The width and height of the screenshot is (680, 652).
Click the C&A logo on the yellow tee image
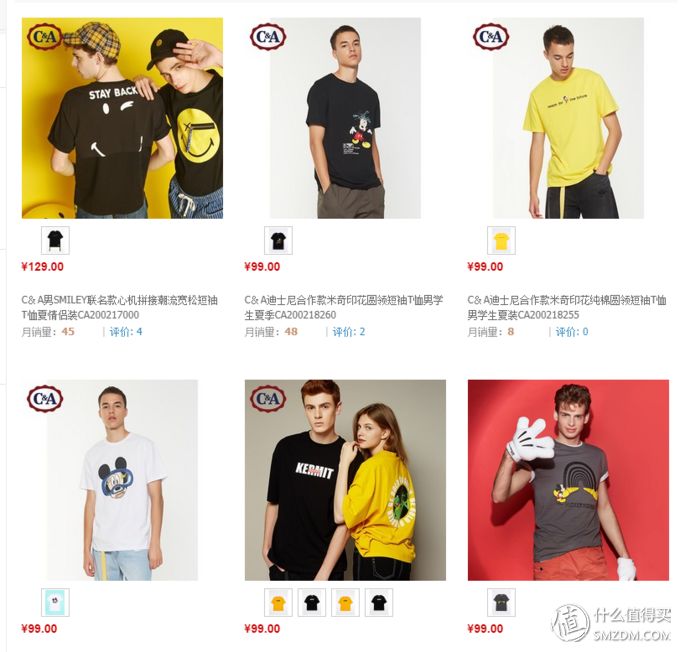(491, 36)
